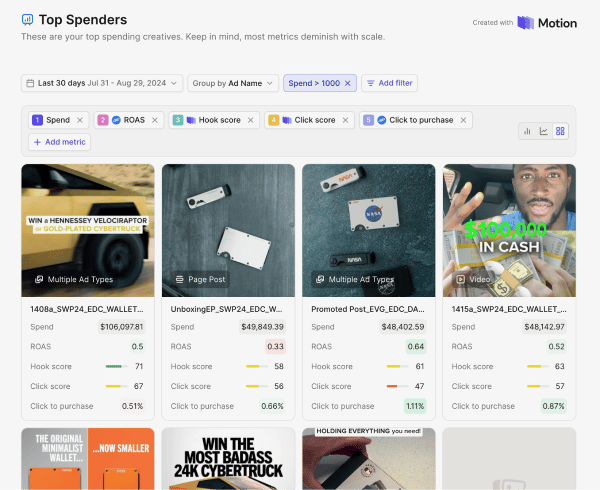The width and height of the screenshot is (600, 490).
Task: Click ad name 1415a_SWP24_EDC_WALLET
Action: tap(509, 309)
